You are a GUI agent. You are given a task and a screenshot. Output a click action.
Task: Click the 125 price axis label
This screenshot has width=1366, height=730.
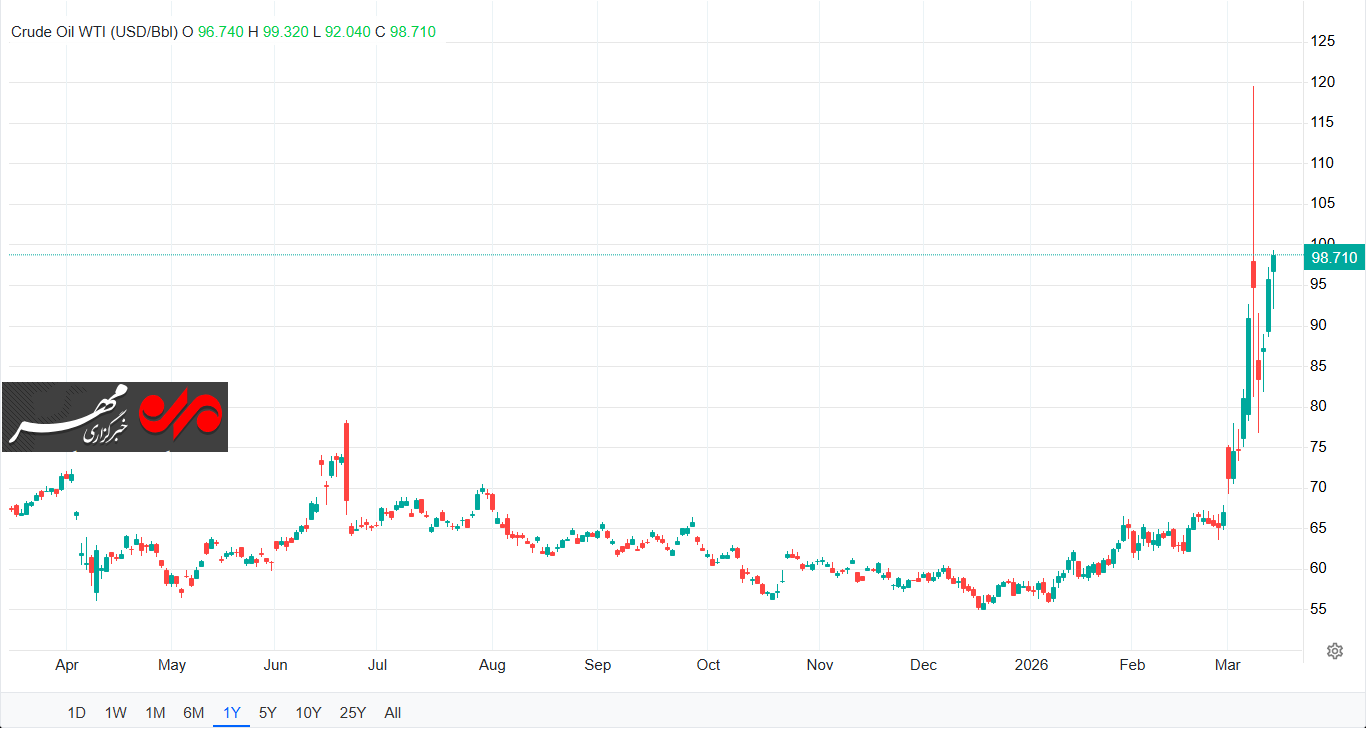tap(1322, 41)
